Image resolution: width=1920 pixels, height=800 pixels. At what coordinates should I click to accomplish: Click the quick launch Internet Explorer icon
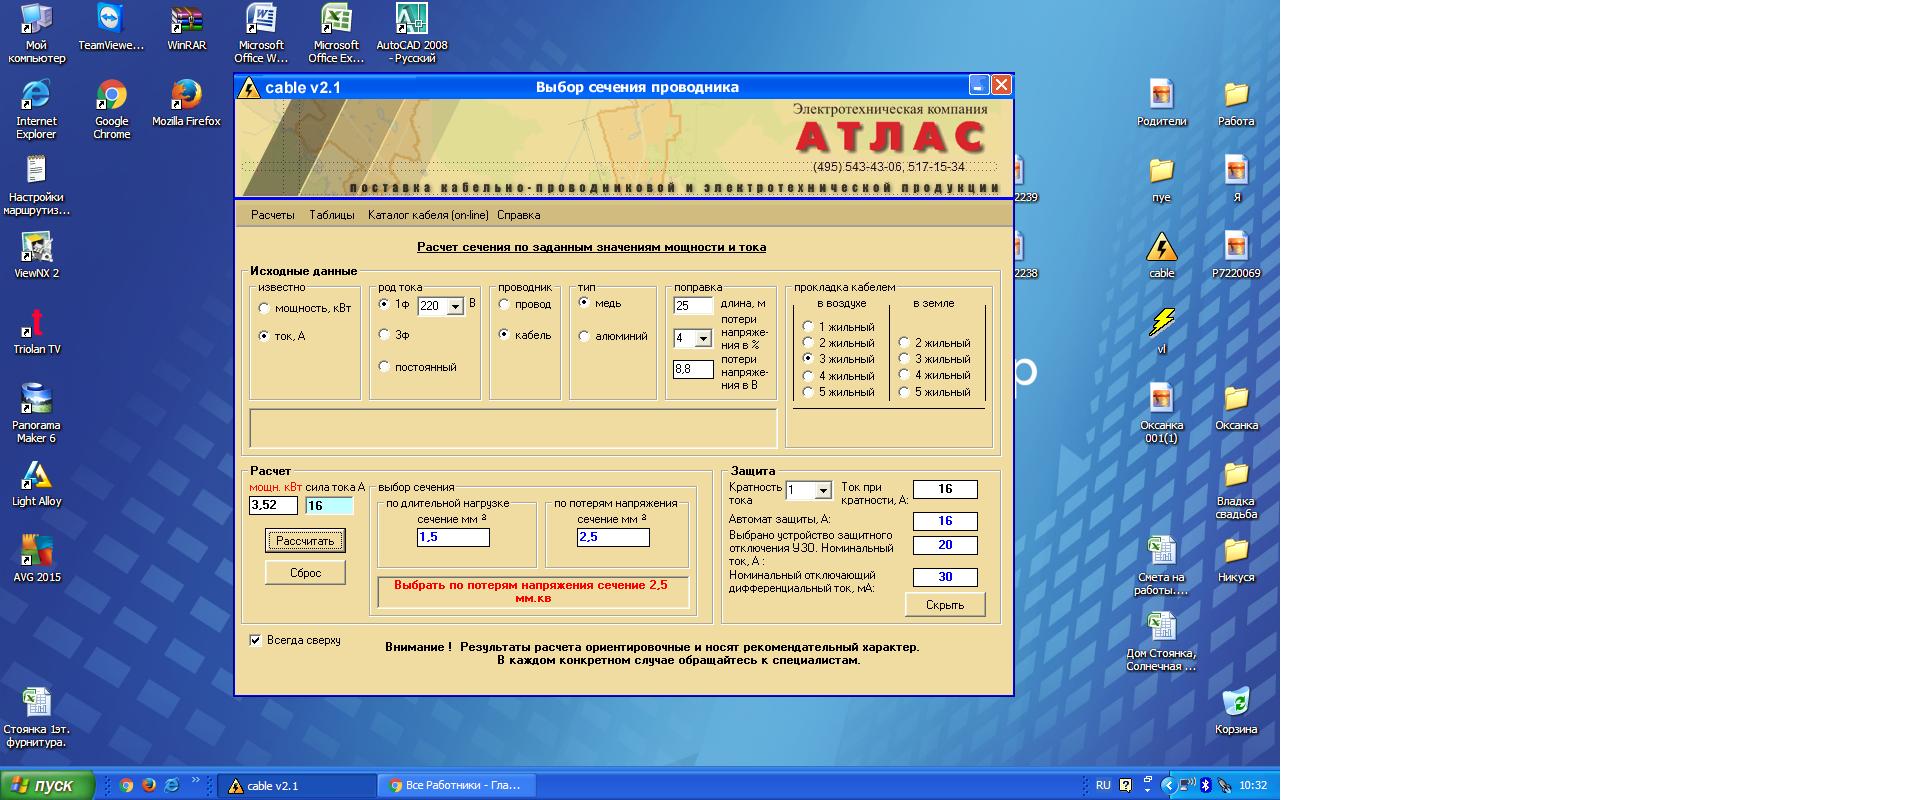click(171, 785)
